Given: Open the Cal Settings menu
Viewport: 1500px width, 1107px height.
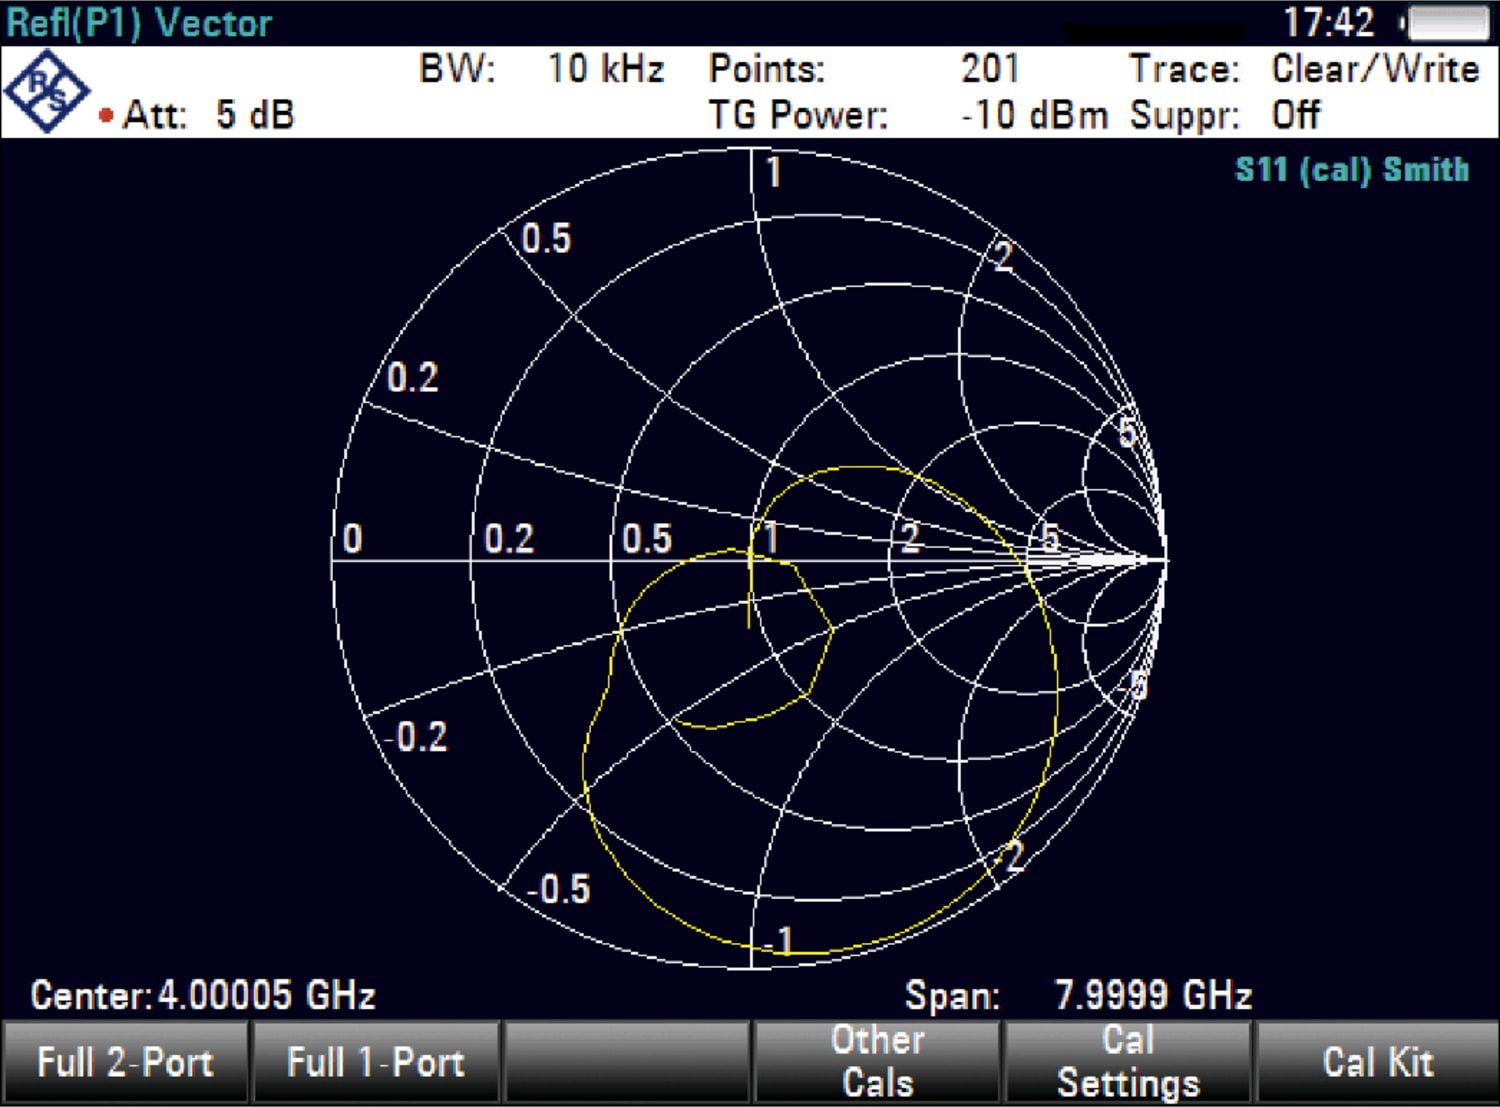Looking at the screenshot, I should point(1128,1061).
